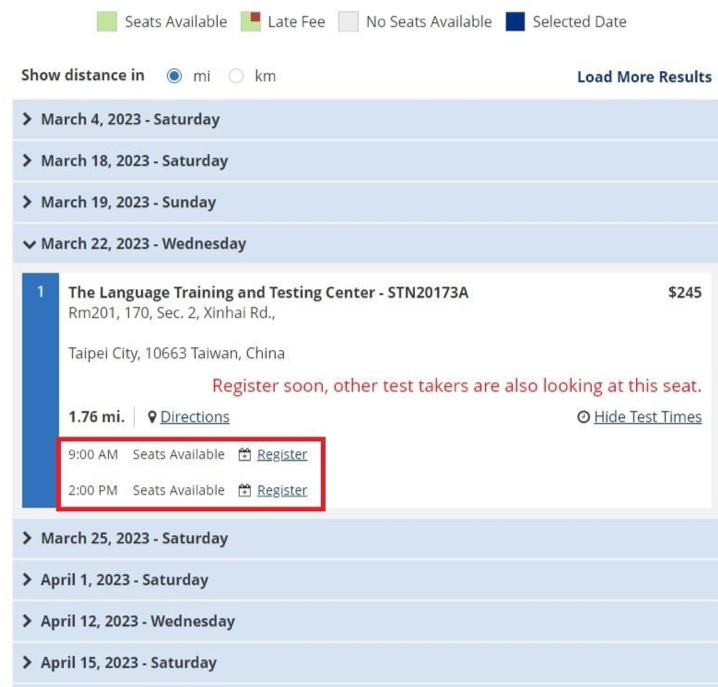The width and height of the screenshot is (718, 687).
Task: Expand March 4, 2023 - Saturday row
Action: [x=365, y=119]
